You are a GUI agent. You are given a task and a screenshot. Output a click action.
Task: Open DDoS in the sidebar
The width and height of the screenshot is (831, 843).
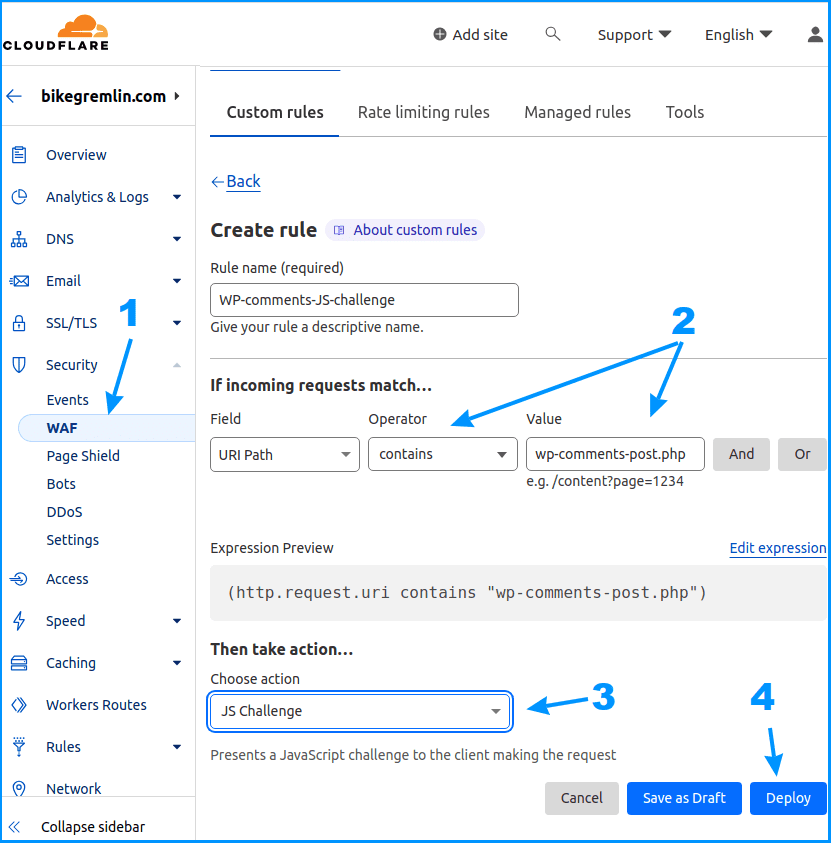tap(65, 512)
